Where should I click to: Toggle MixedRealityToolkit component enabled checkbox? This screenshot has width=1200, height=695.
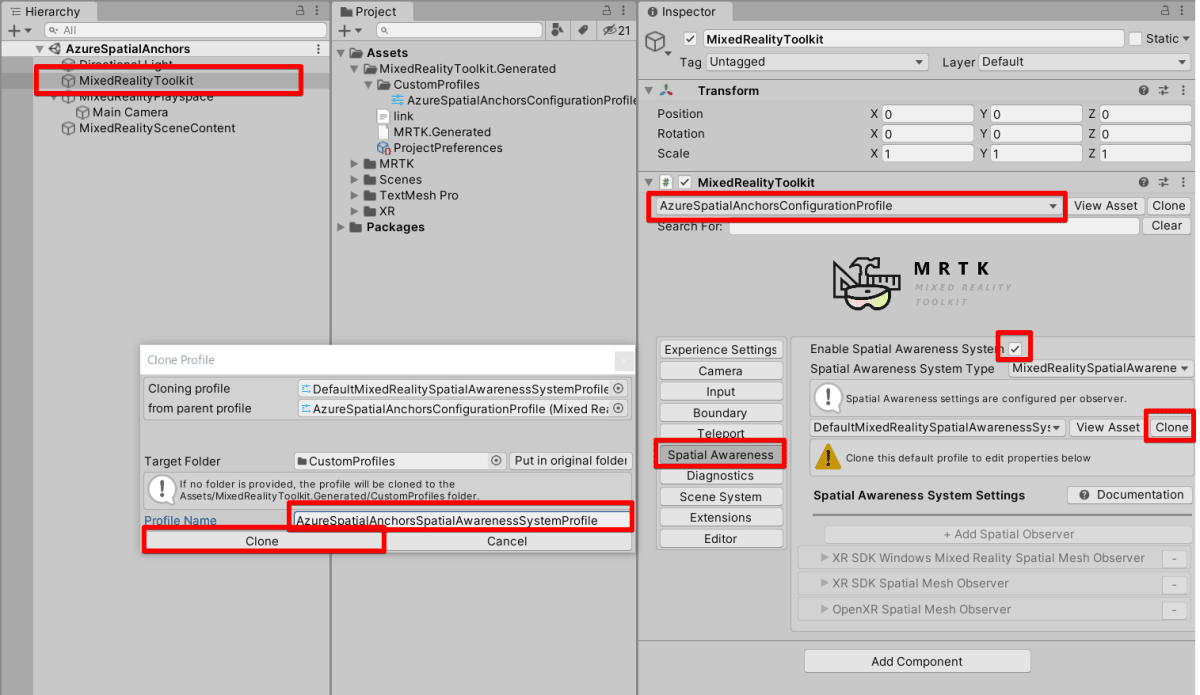pos(685,183)
